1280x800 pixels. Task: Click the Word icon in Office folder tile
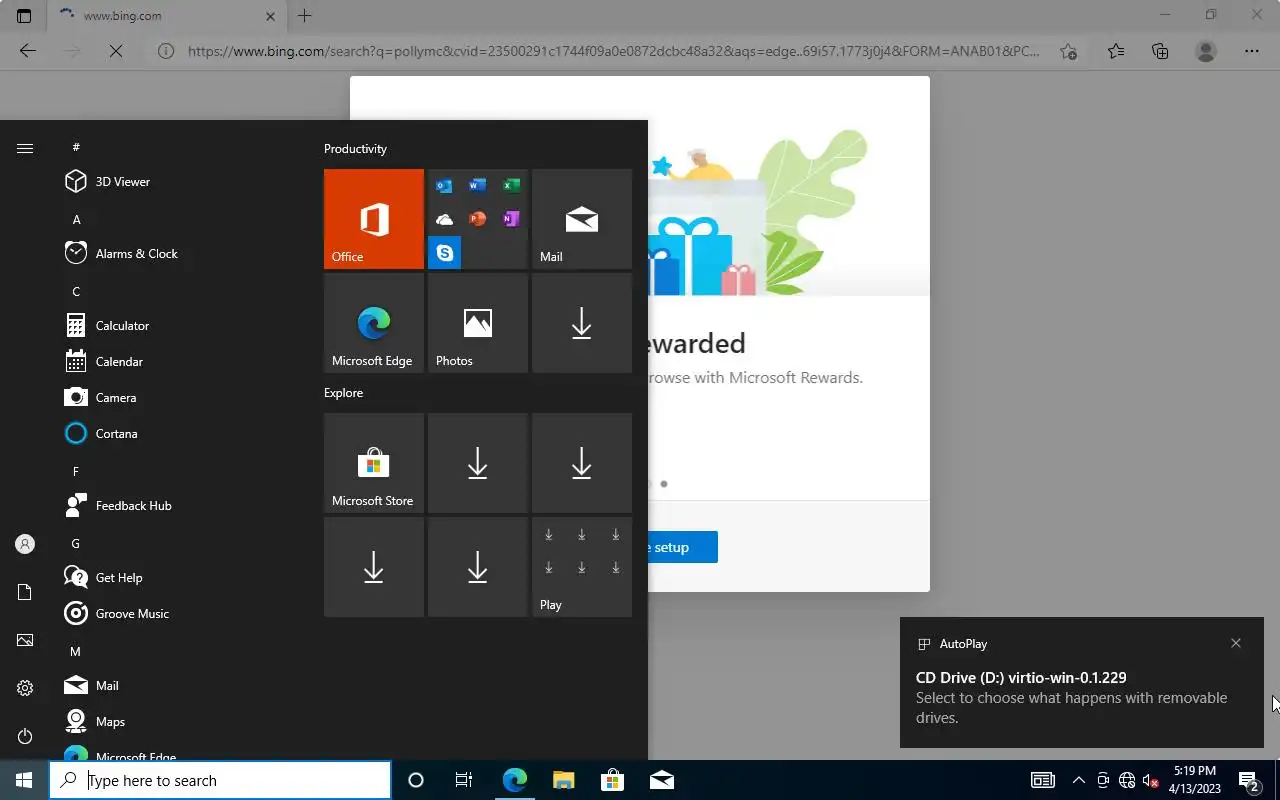[477, 186]
